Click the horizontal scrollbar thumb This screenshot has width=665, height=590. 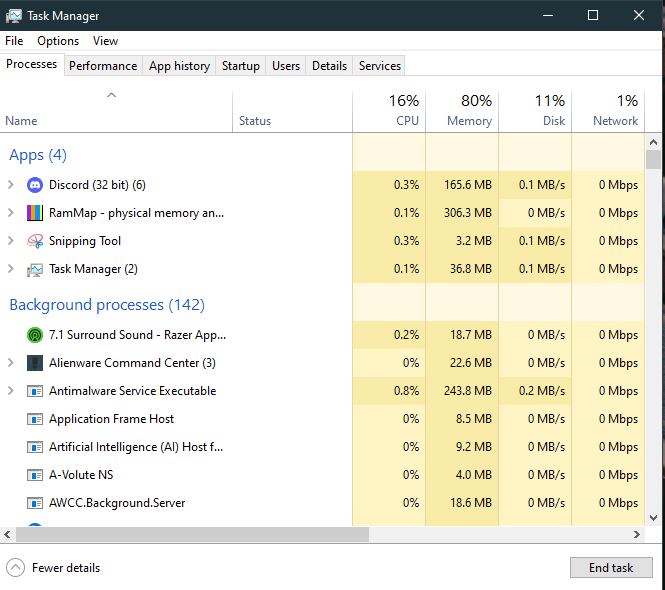point(193,534)
